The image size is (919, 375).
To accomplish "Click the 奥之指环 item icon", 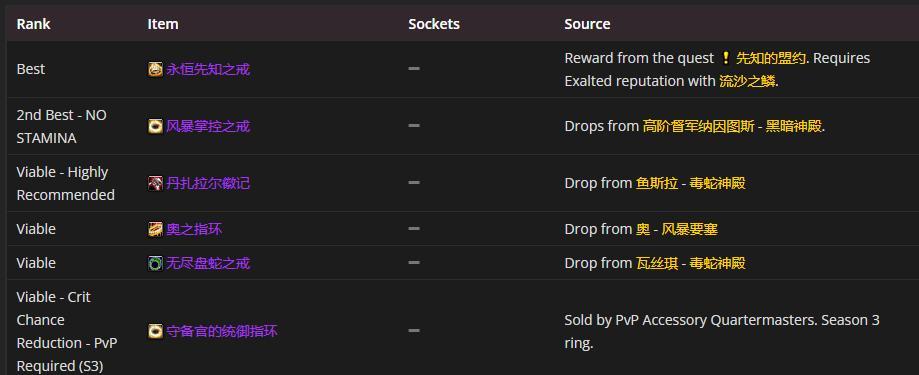I will pyautogui.click(x=155, y=229).
